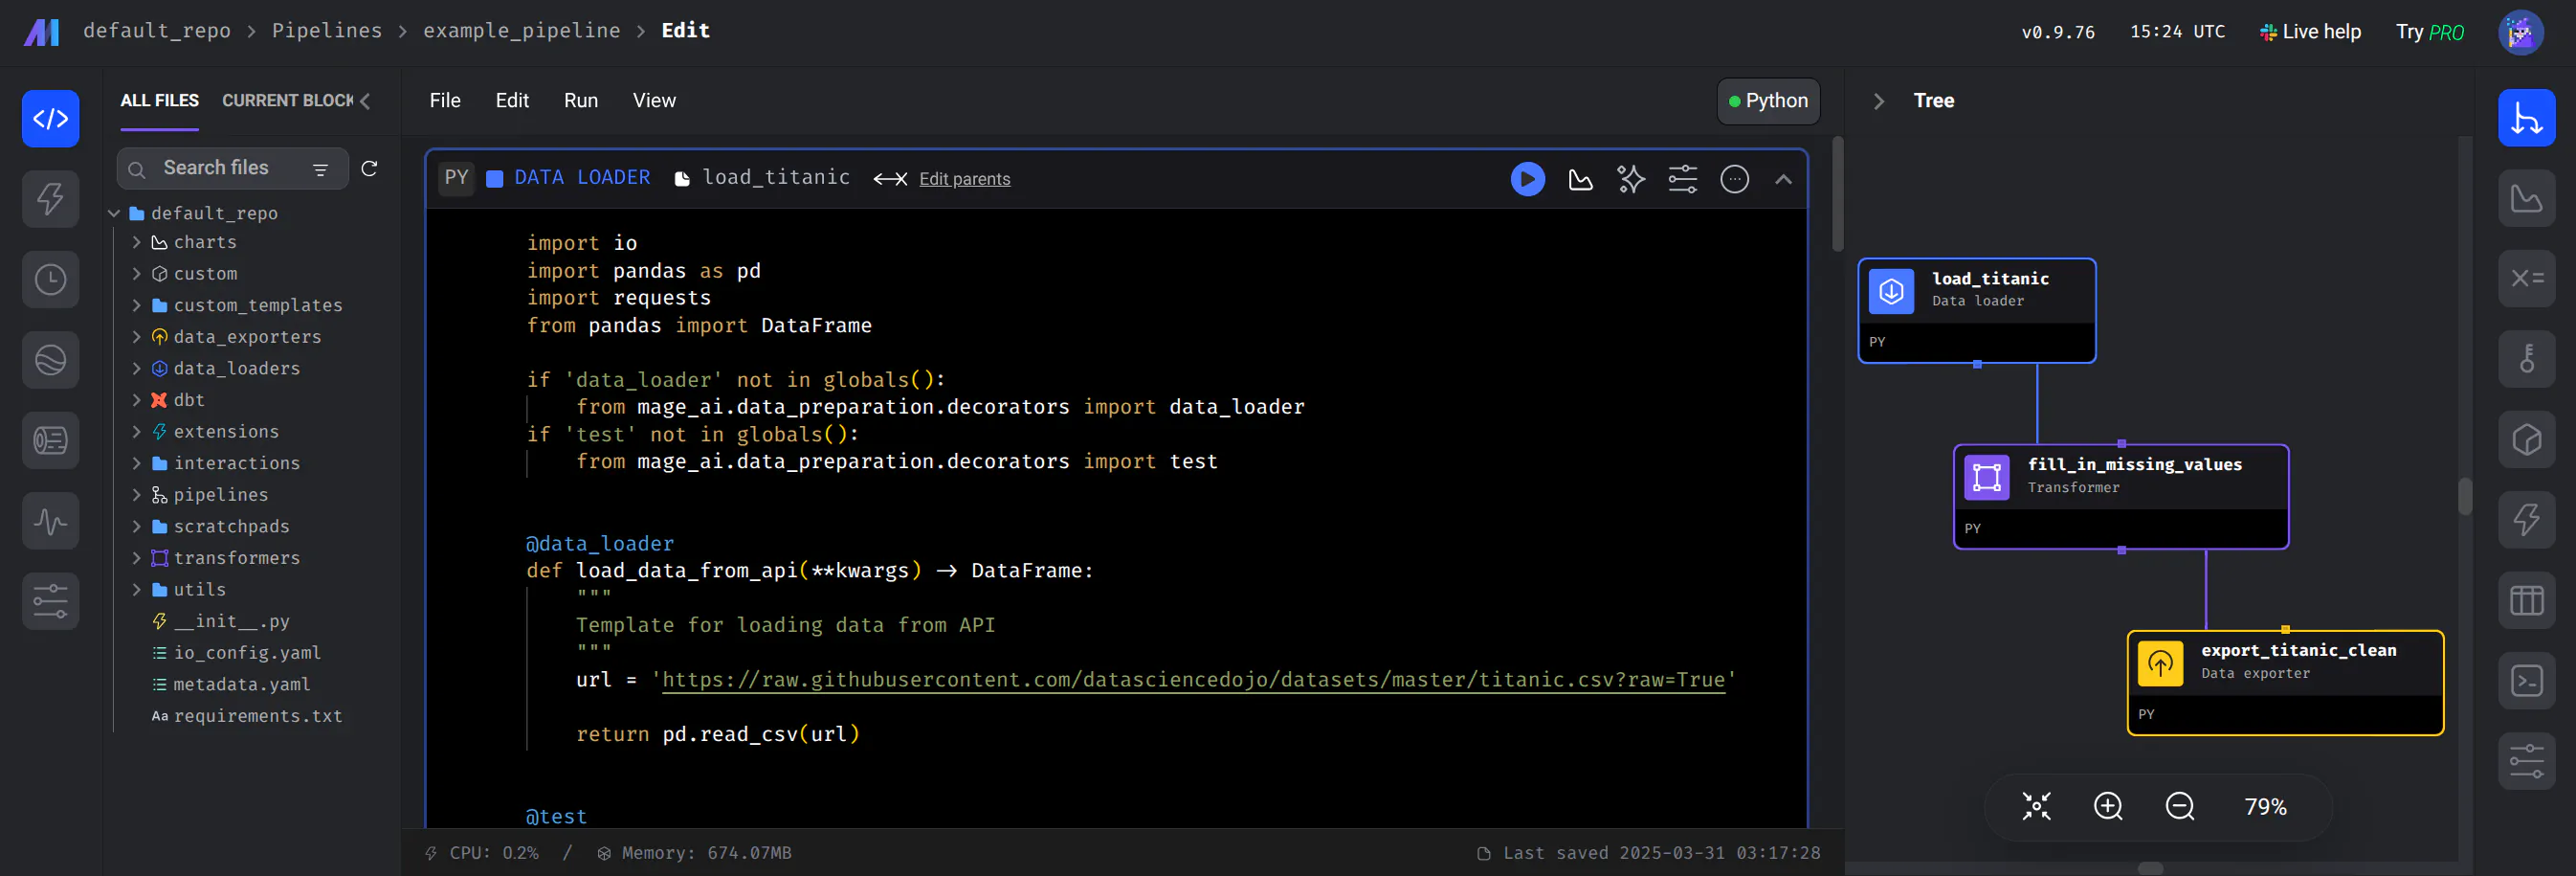Collapse the load_titanic code block

point(1783,179)
